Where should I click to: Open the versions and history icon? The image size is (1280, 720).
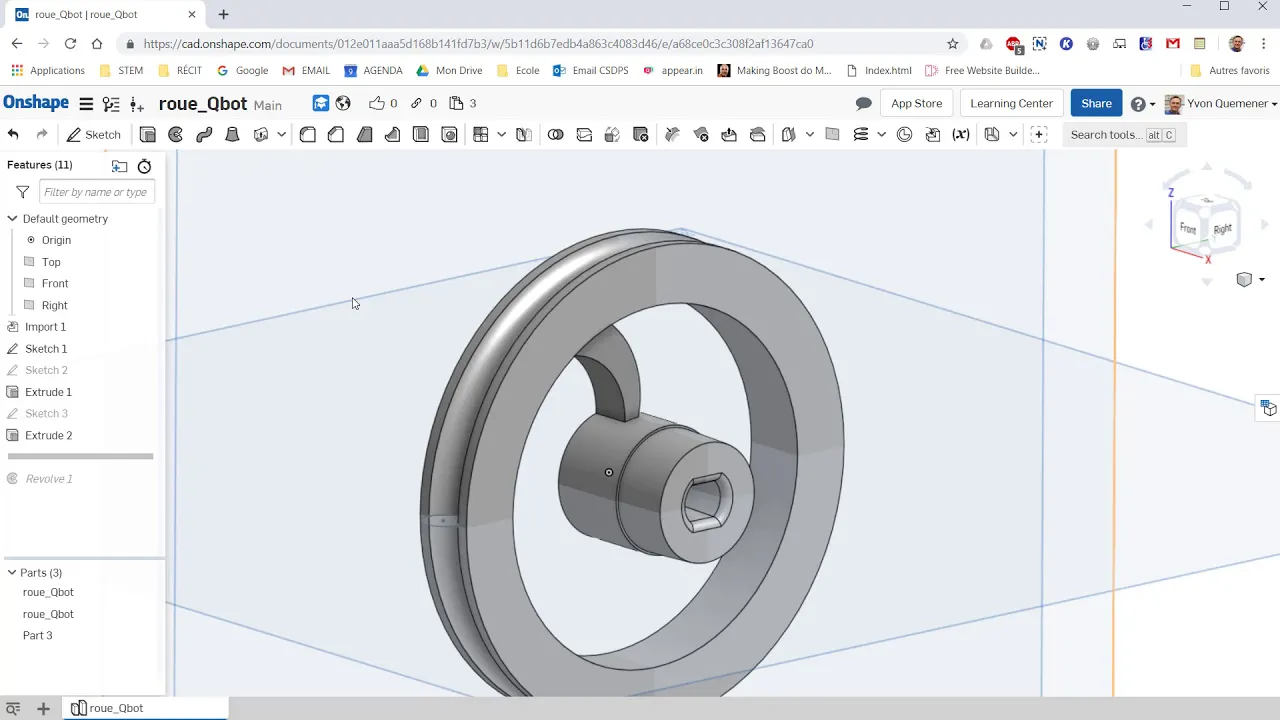111,104
